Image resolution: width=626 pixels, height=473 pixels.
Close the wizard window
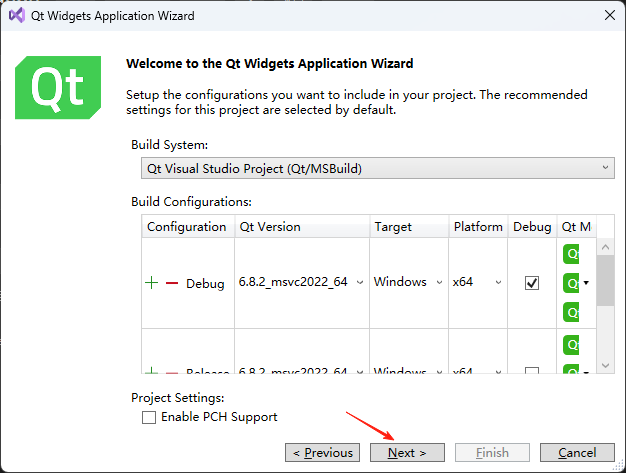click(x=610, y=15)
